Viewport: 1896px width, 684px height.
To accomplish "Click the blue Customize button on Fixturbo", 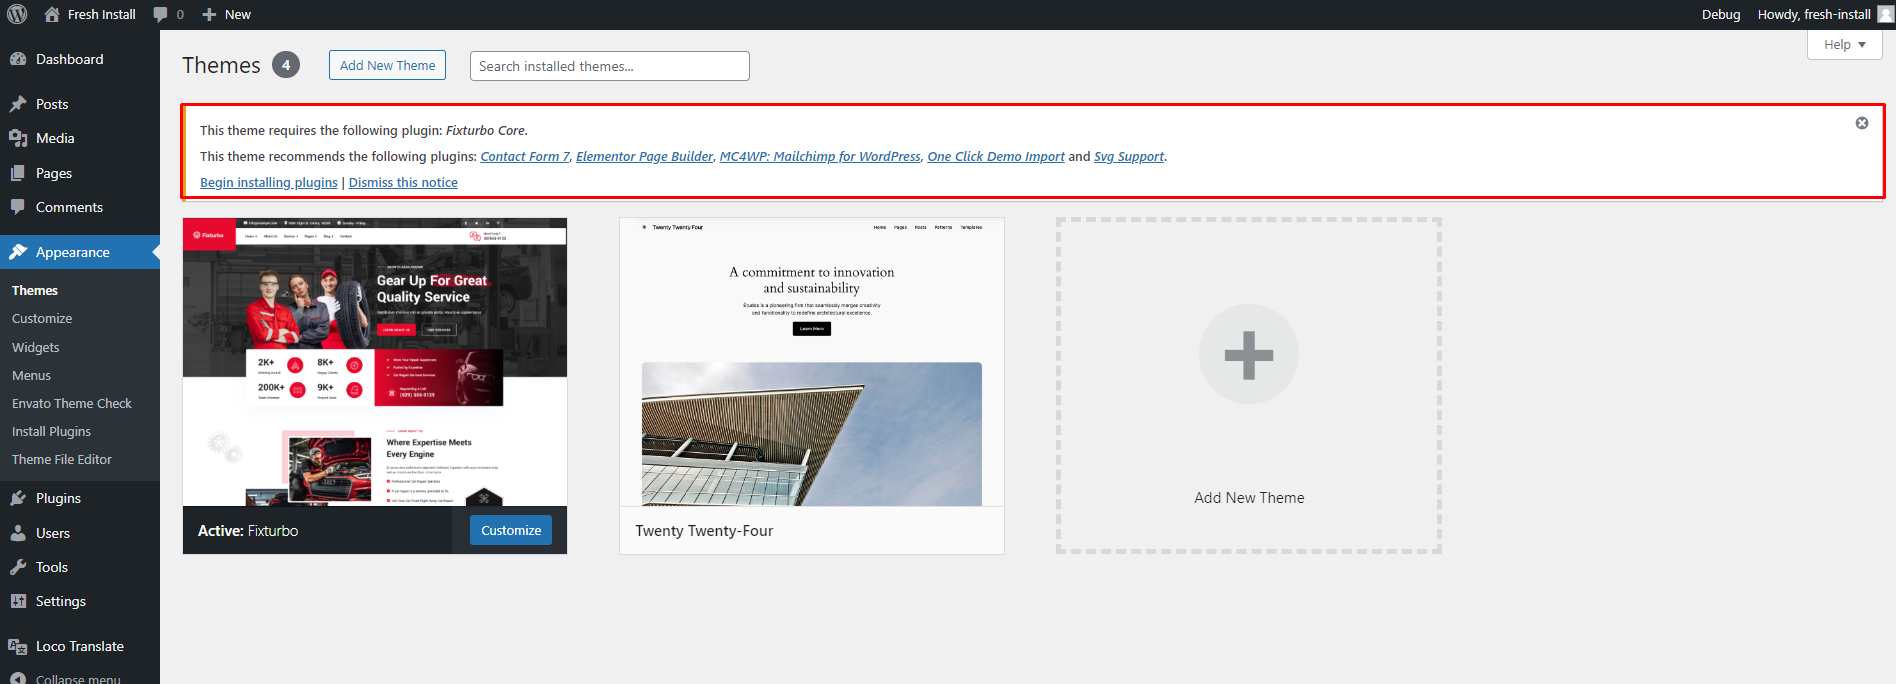I will tap(511, 530).
